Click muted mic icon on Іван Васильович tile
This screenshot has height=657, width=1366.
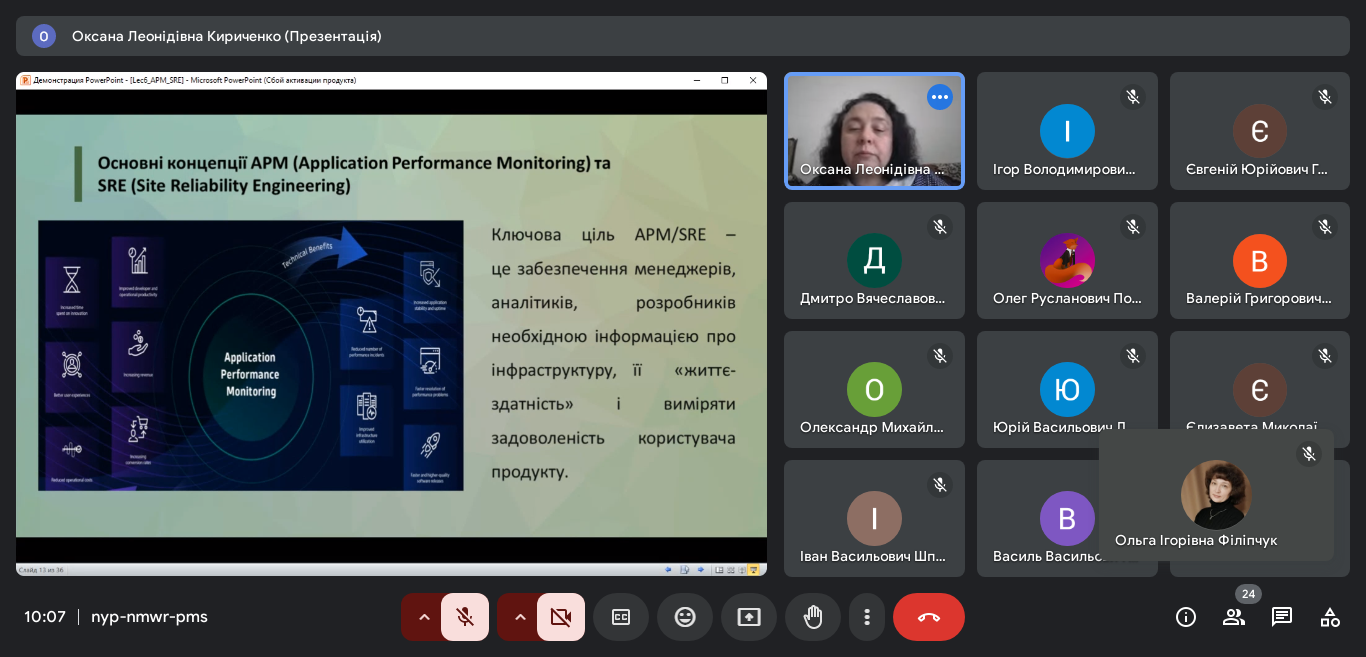click(940, 485)
